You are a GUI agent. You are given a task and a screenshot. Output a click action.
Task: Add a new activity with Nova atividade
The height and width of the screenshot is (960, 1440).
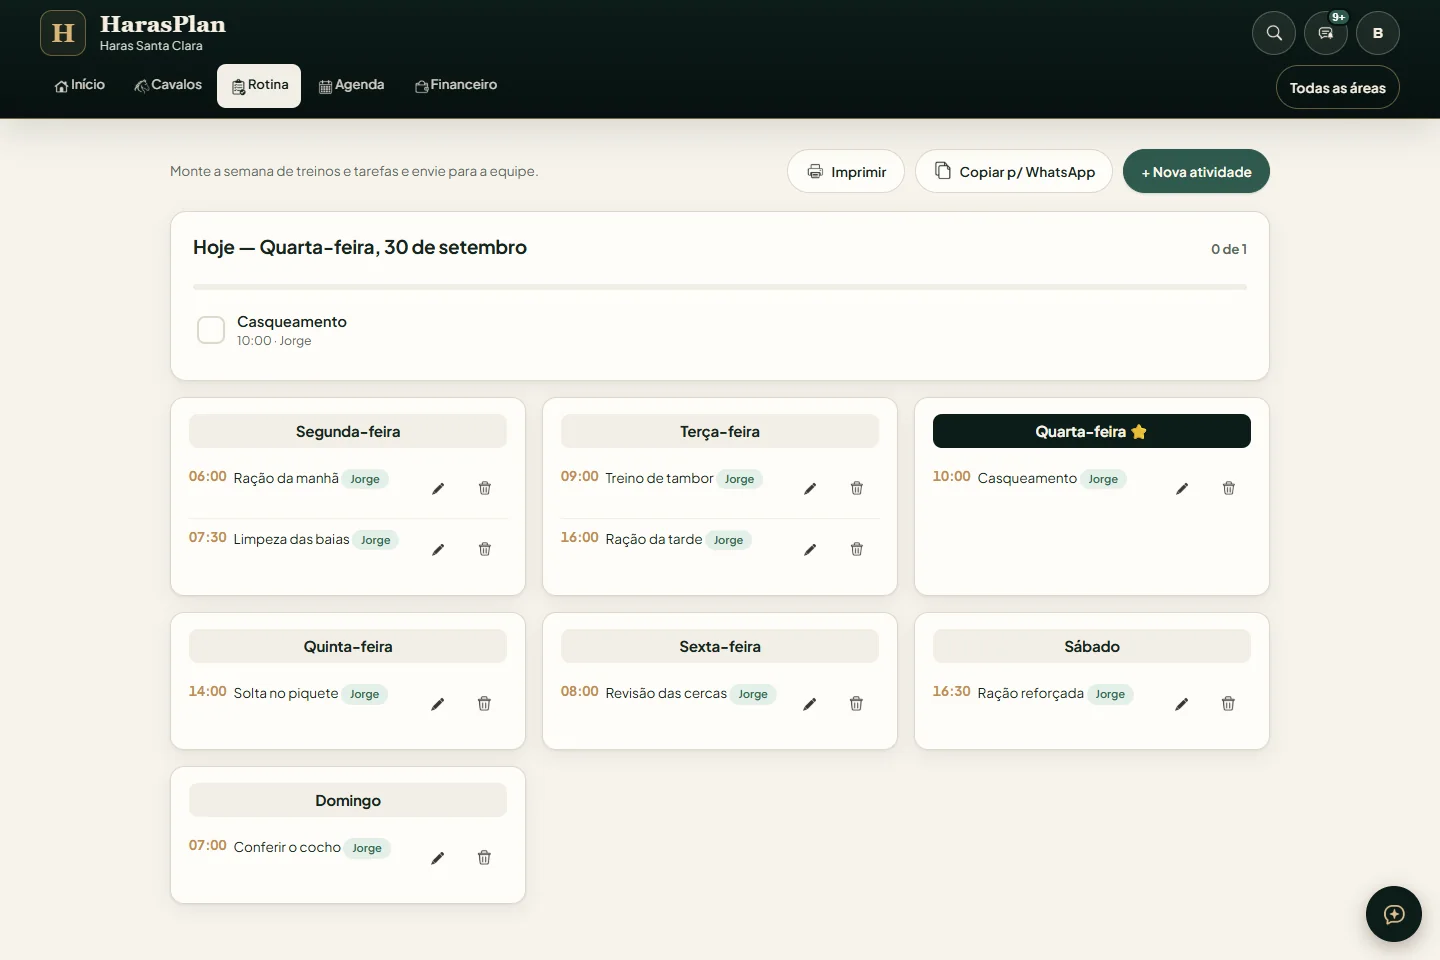[x=1196, y=171]
